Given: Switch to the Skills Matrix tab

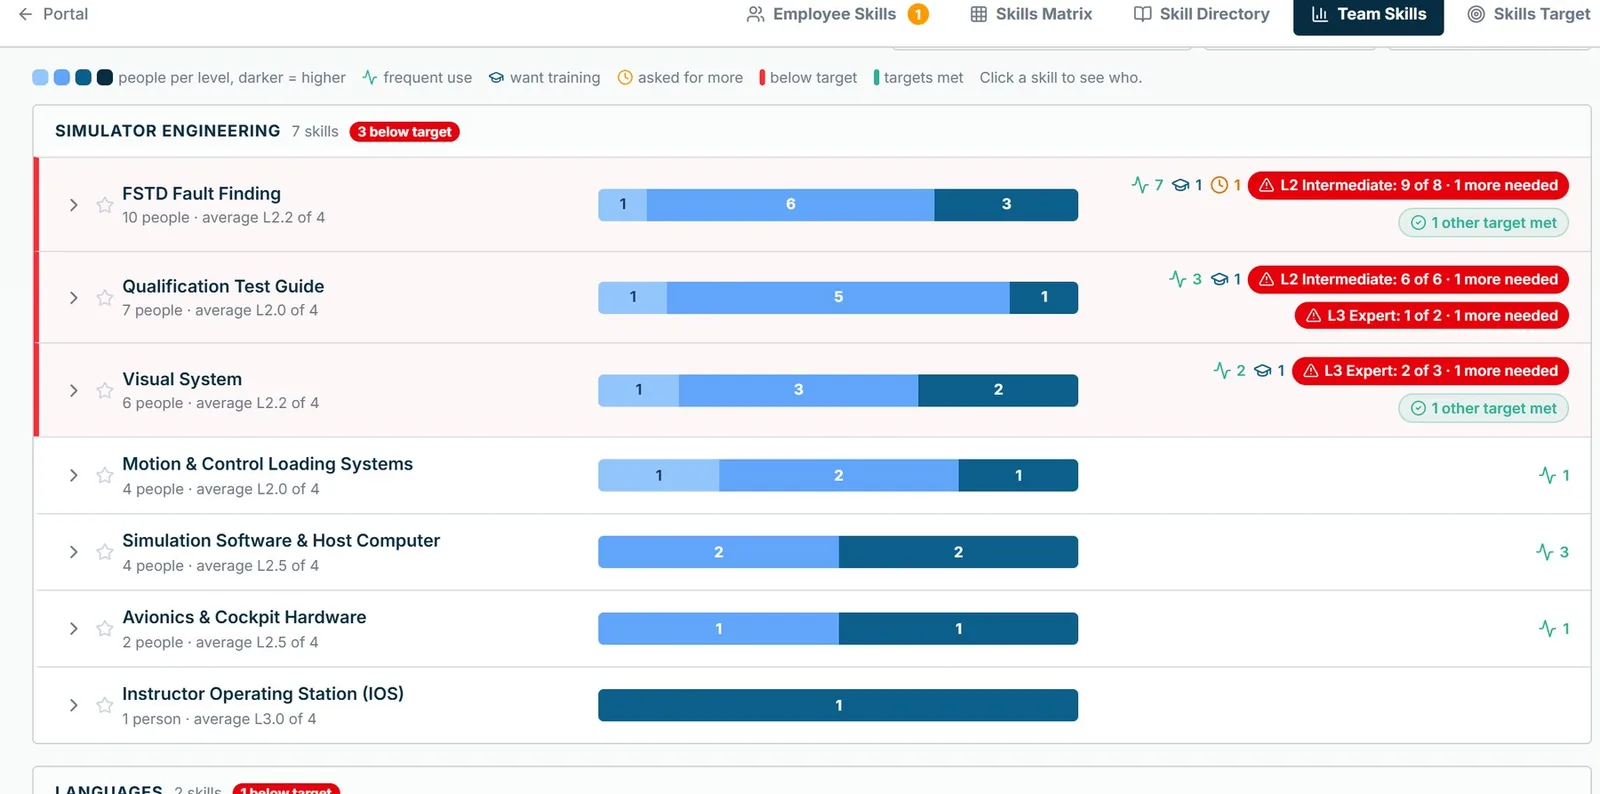Looking at the screenshot, I should tap(1031, 14).
